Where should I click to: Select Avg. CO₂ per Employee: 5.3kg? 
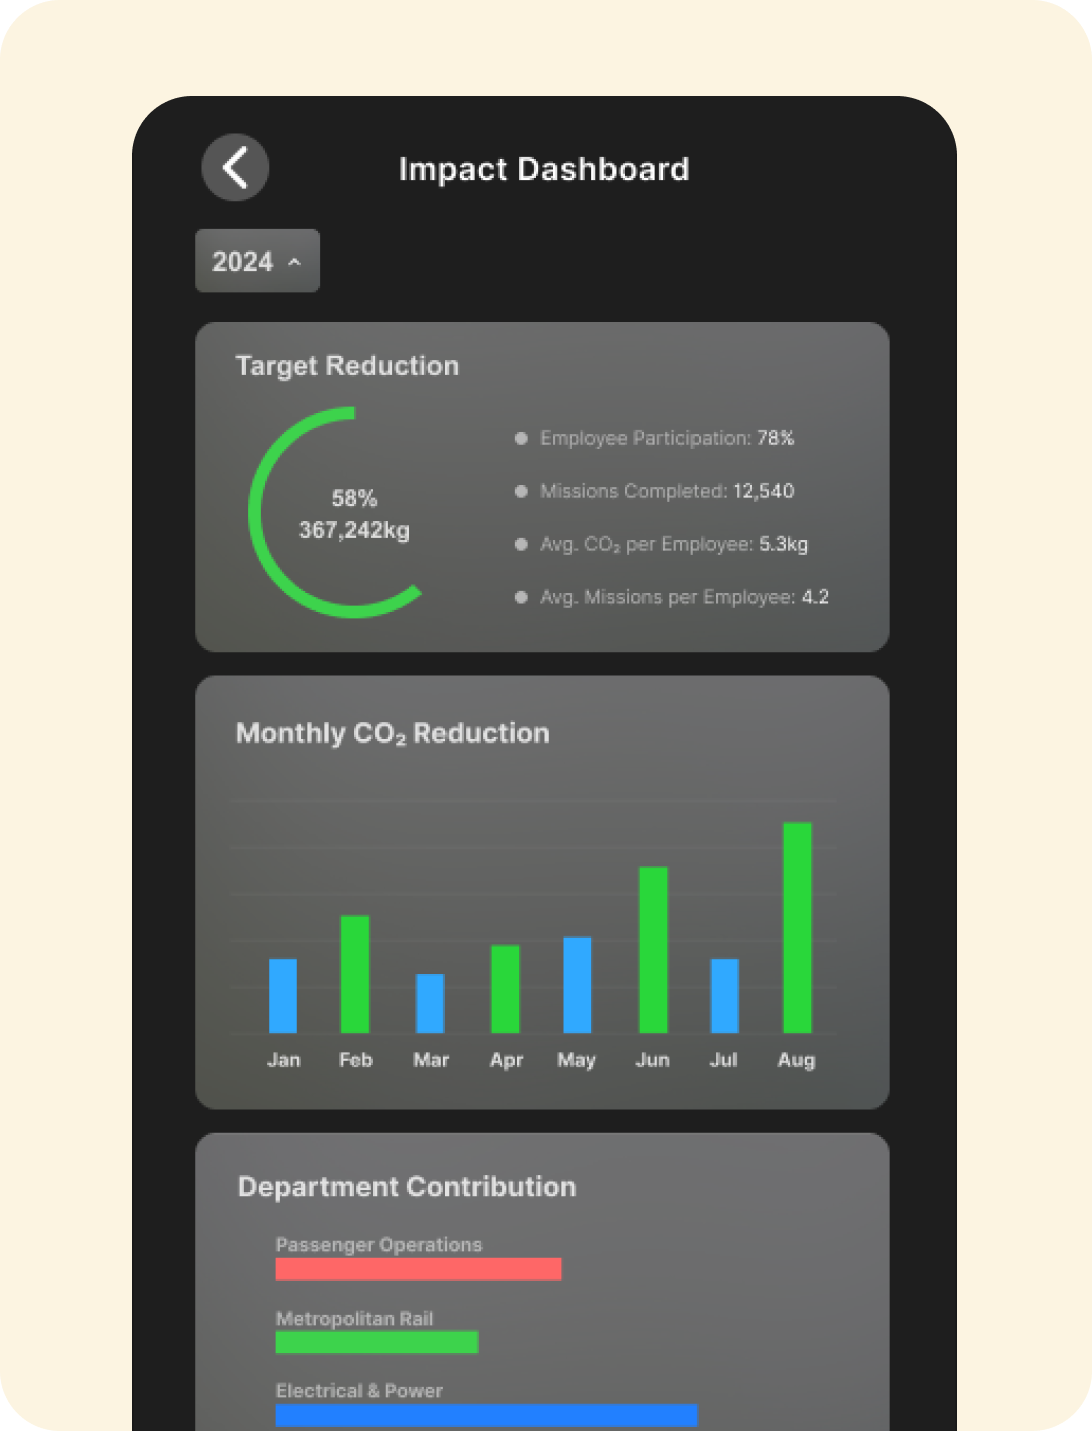pyautogui.click(x=661, y=544)
